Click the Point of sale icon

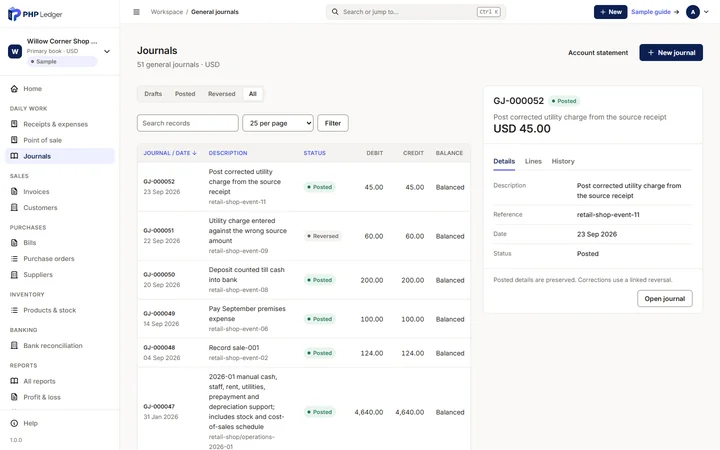14,140
